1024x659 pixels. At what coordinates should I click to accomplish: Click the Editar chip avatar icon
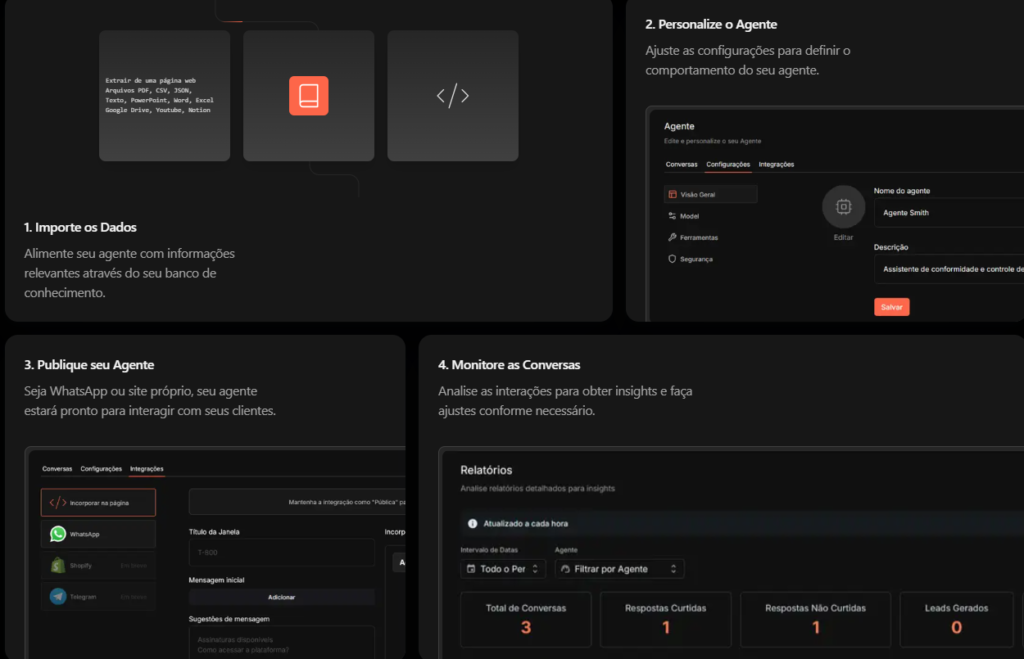pos(843,206)
